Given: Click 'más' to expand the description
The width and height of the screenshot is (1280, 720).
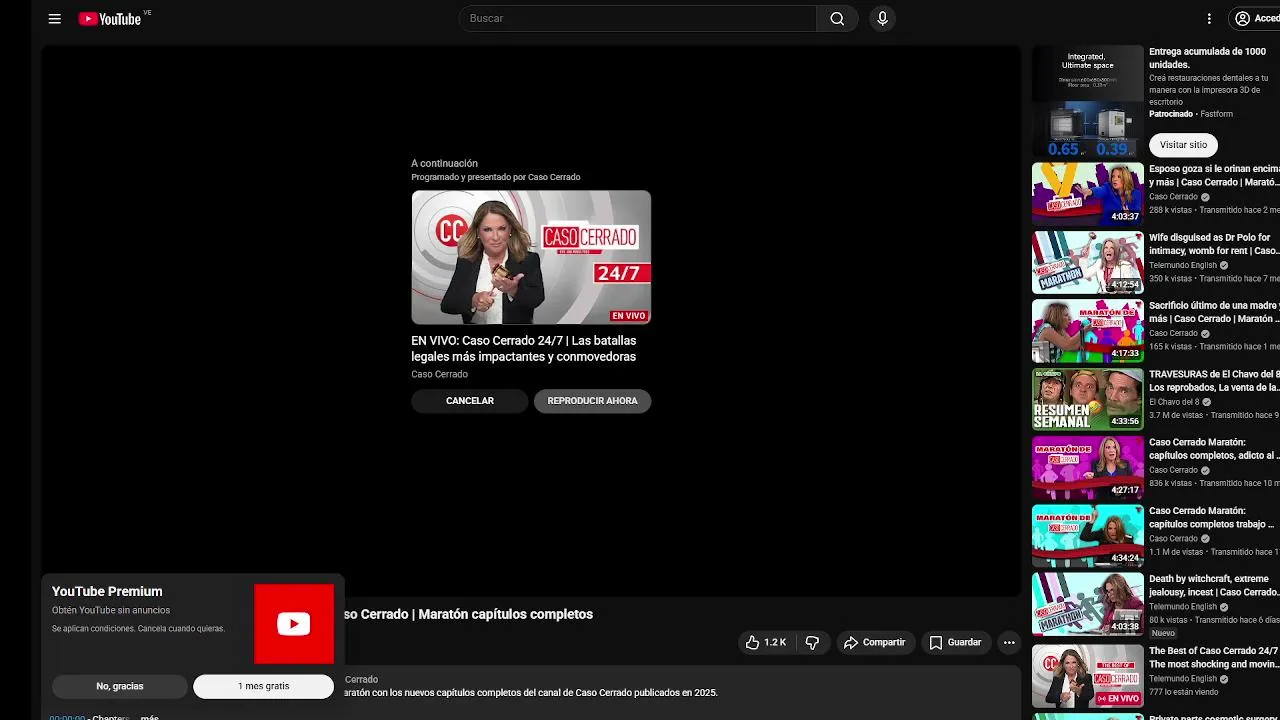Looking at the screenshot, I should 150,717.
